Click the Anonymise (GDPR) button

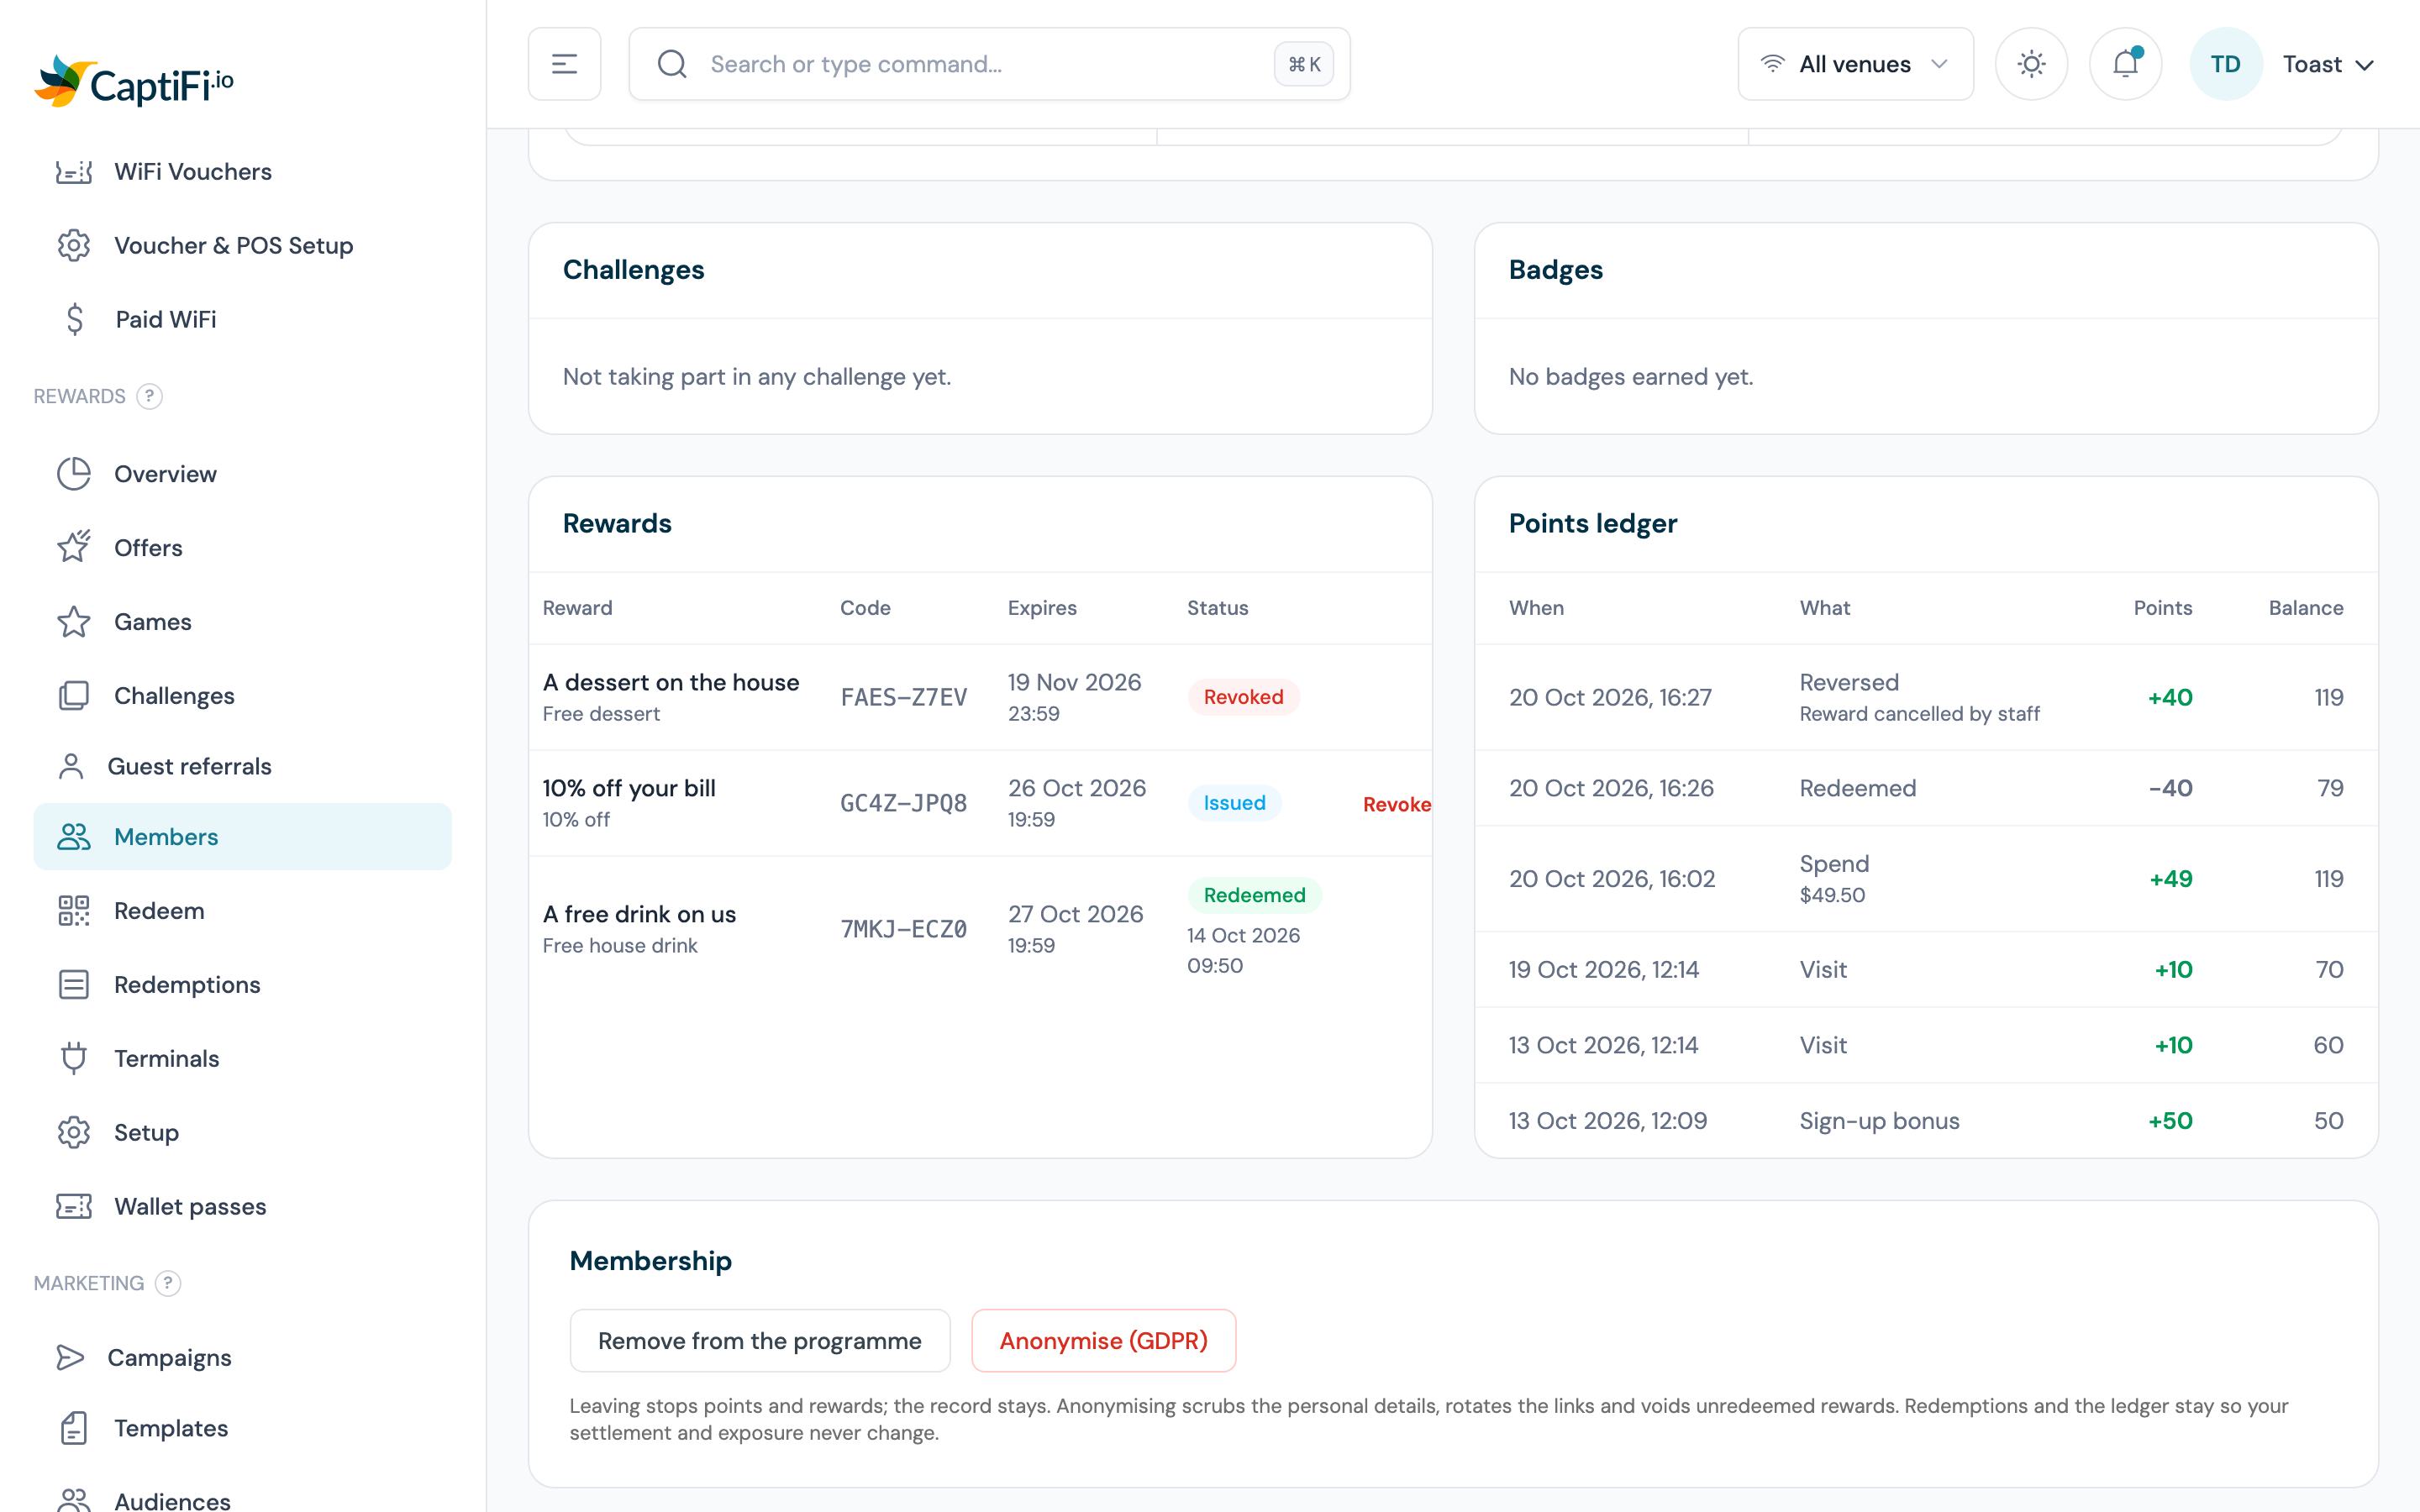1104,1341
